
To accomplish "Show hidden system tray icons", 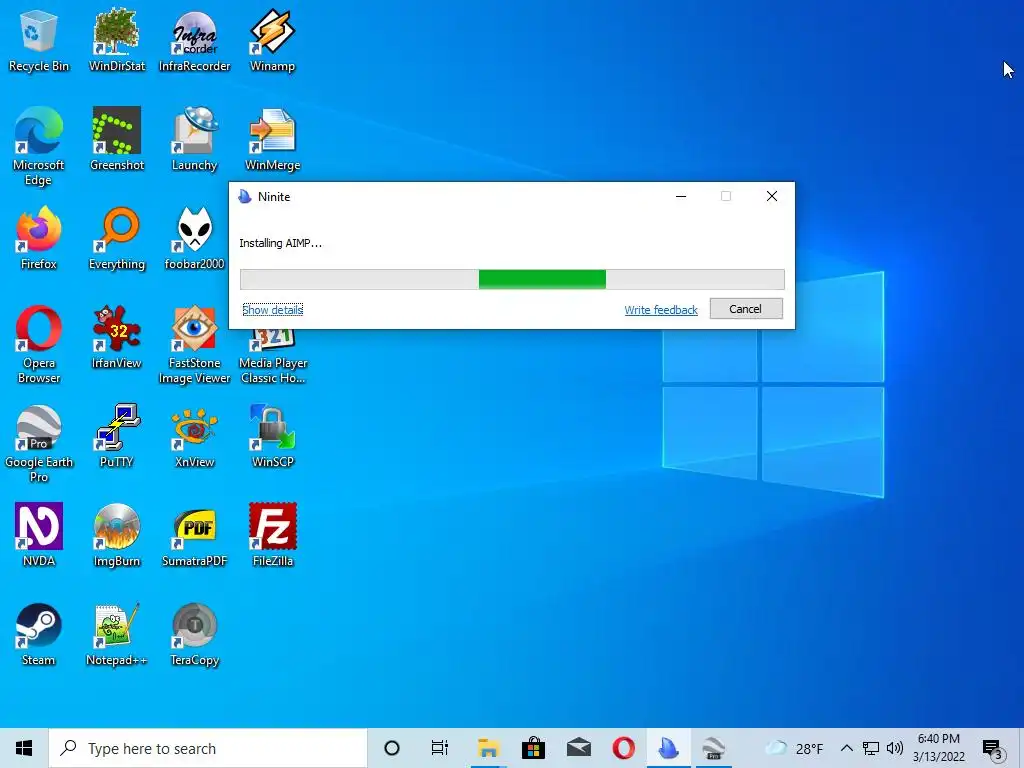I will pyautogui.click(x=846, y=748).
